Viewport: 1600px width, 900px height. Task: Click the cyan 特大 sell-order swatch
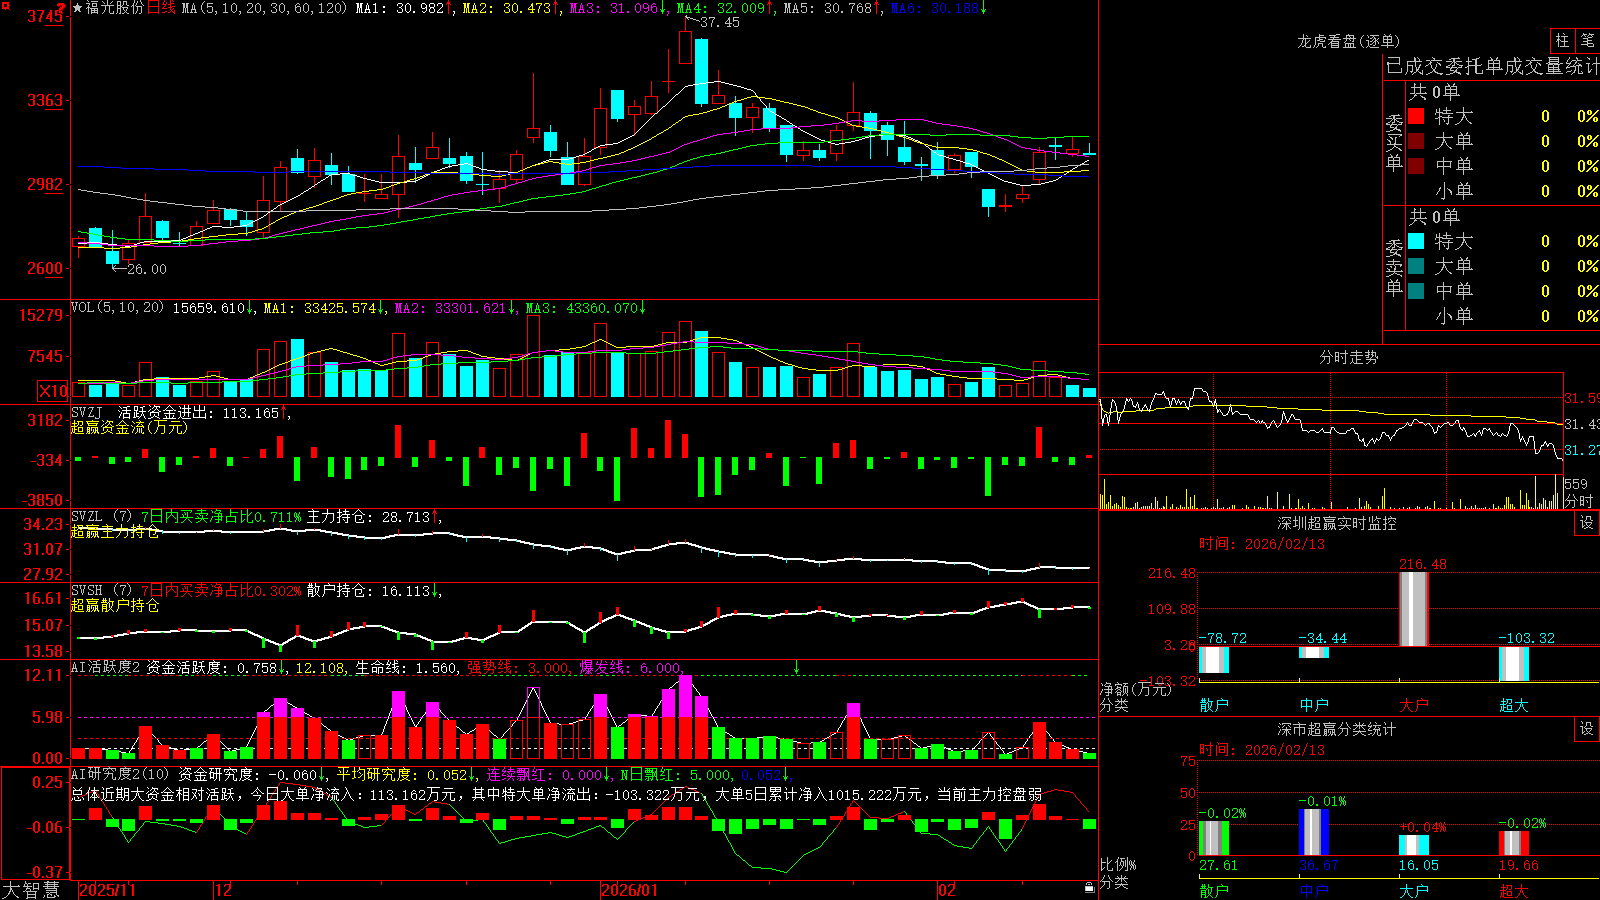[1416, 241]
